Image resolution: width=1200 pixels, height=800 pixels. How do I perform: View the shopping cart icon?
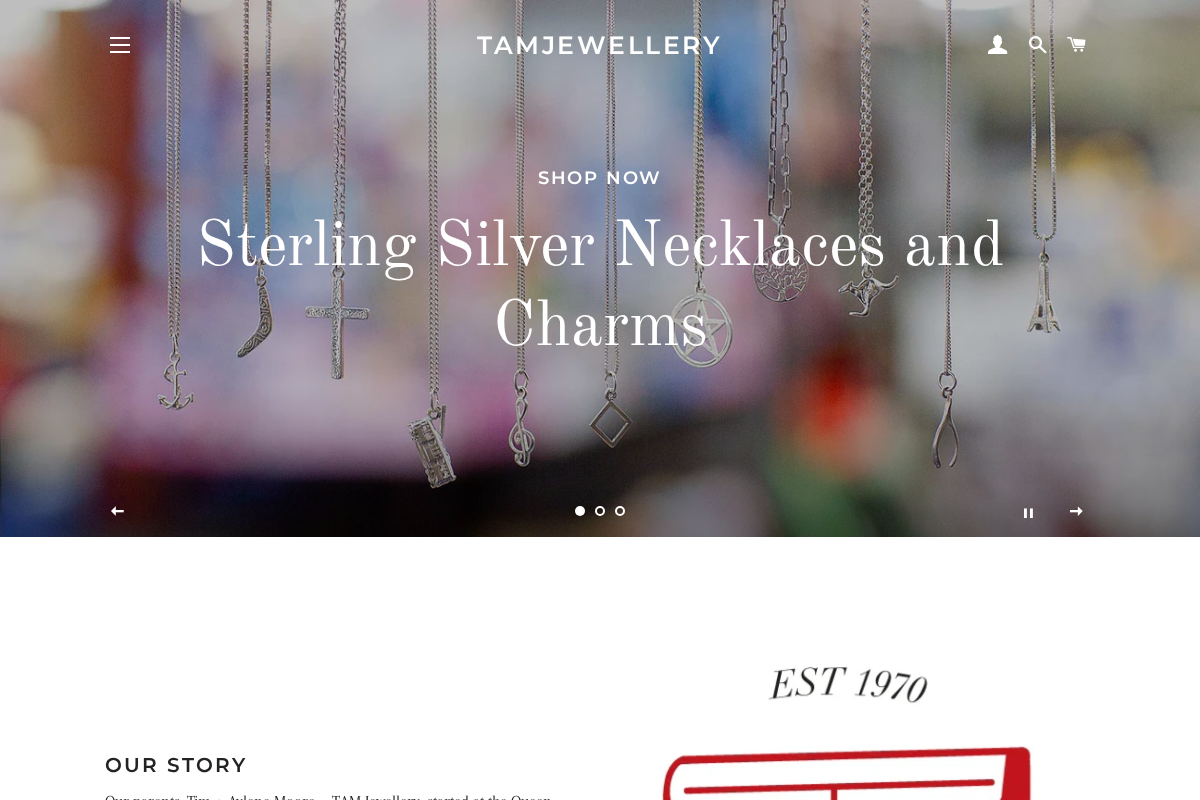pyautogui.click(x=1076, y=44)
